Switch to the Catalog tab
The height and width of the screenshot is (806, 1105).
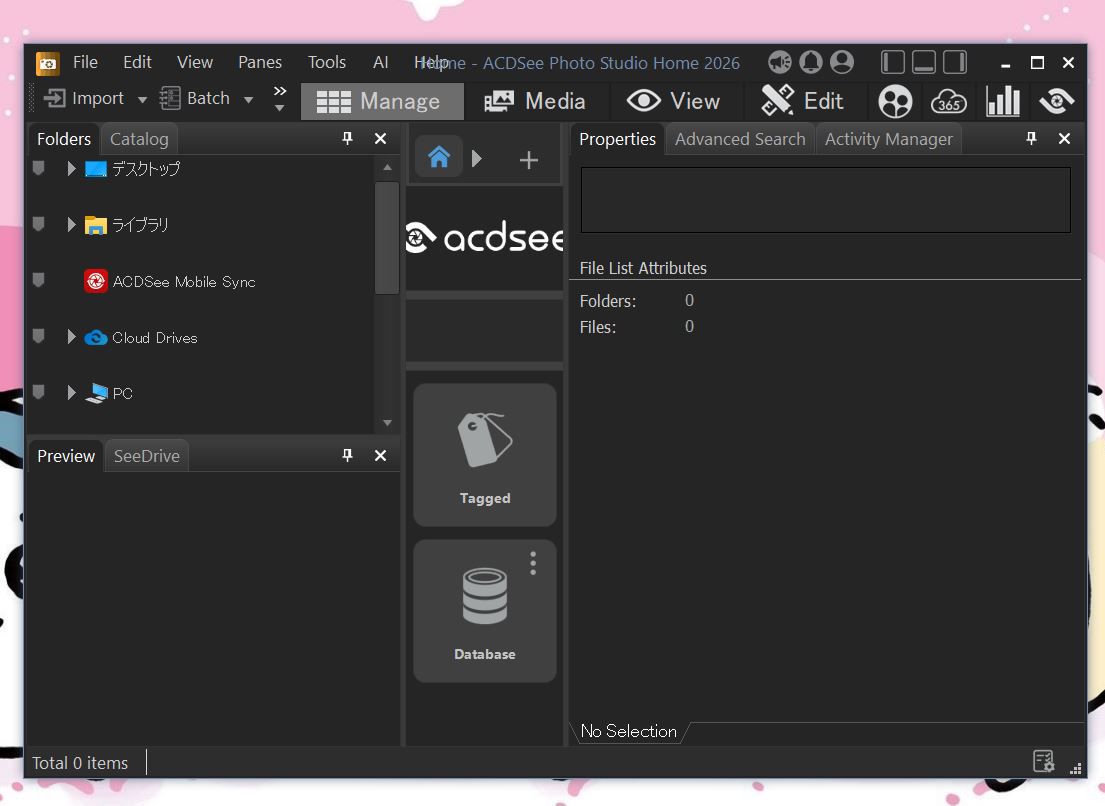click(139, 139)
